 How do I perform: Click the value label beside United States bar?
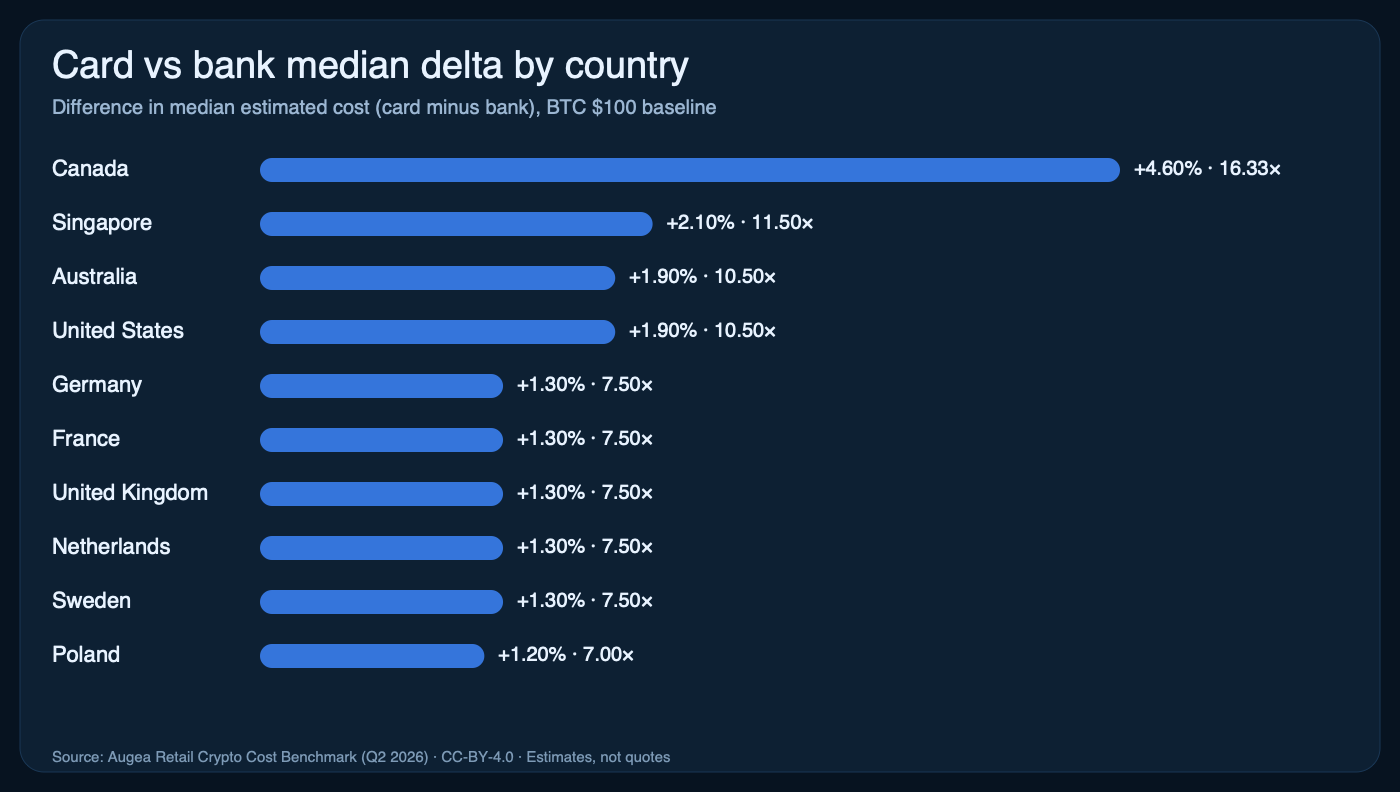click(702, 331)
